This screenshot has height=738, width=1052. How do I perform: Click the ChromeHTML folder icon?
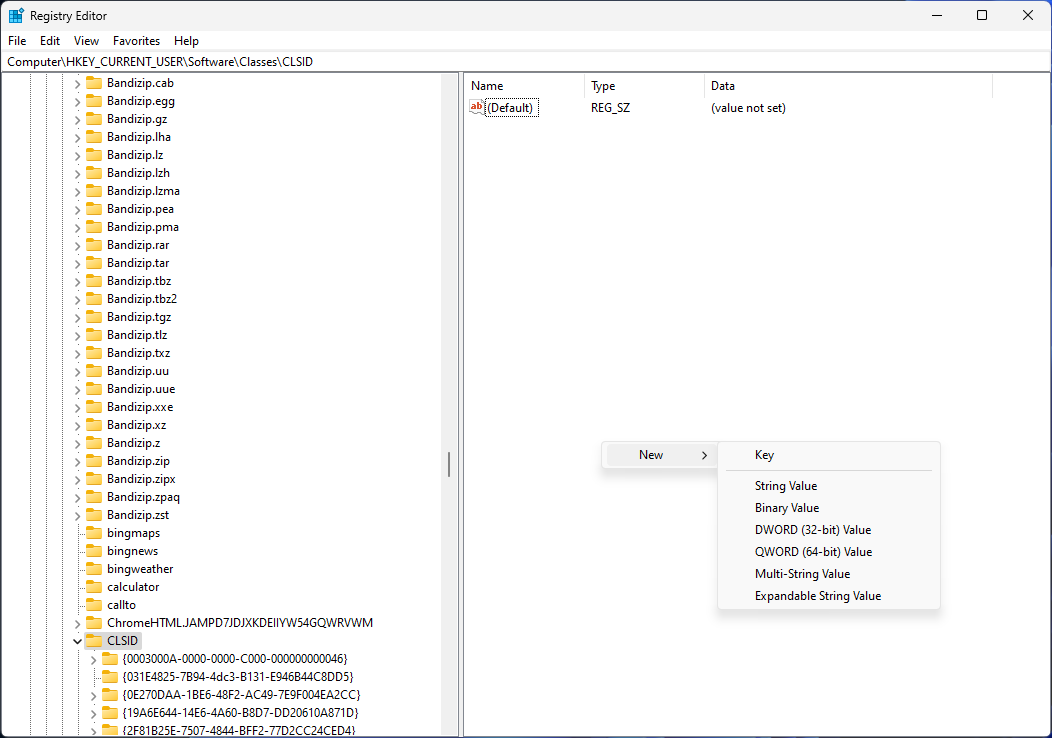[x=94, y=623]
